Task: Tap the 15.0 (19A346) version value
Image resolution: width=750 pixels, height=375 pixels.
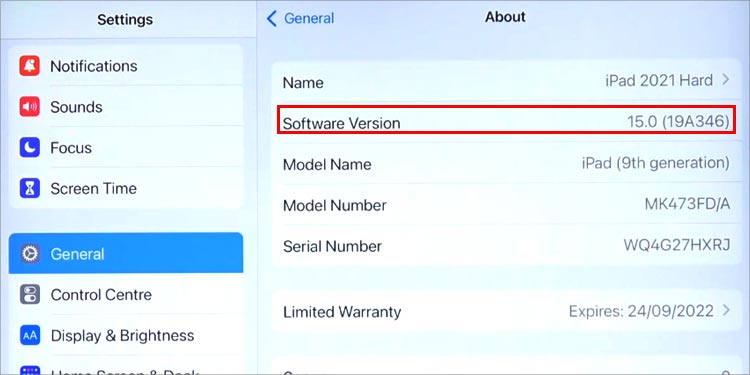Action: (678, 122)
